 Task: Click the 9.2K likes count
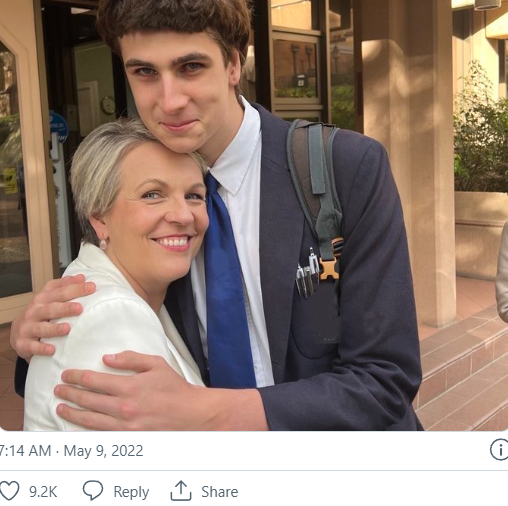(43, 492)
